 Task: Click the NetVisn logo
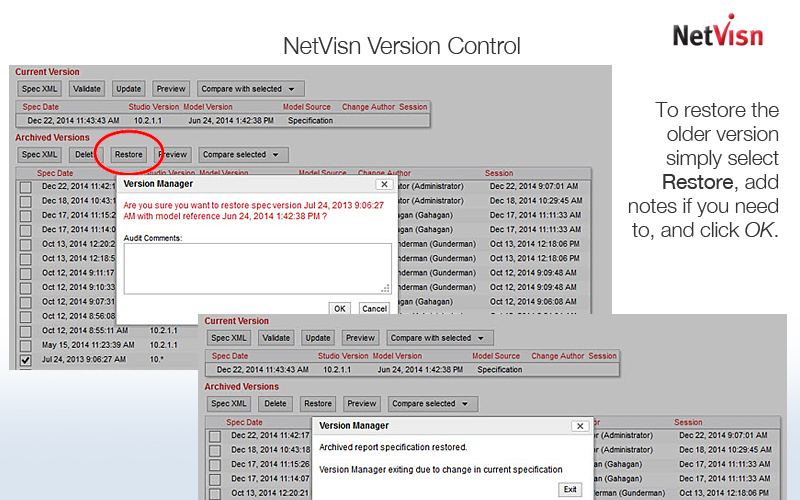[x=718, y=32]
